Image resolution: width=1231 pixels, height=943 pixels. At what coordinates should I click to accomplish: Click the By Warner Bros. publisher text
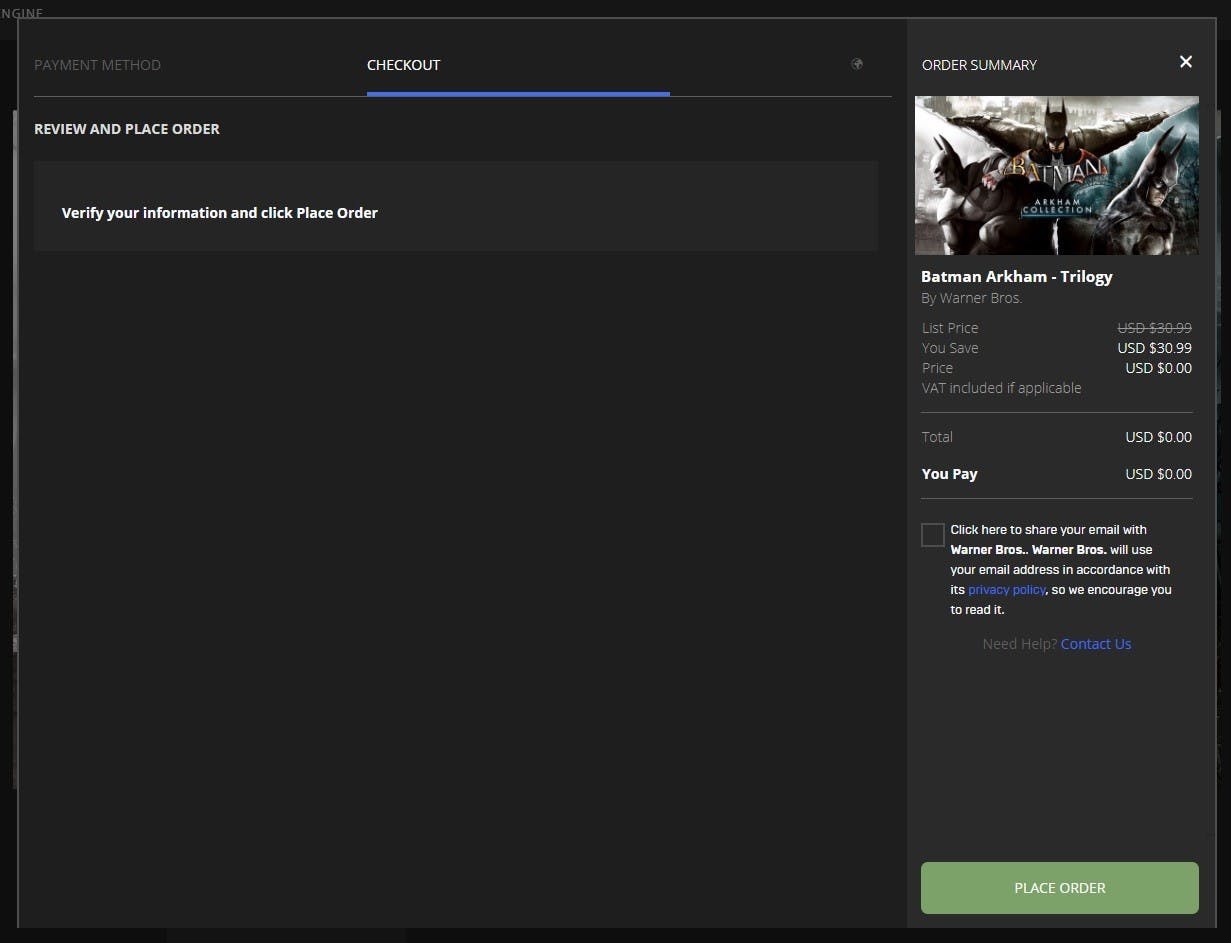971,298
